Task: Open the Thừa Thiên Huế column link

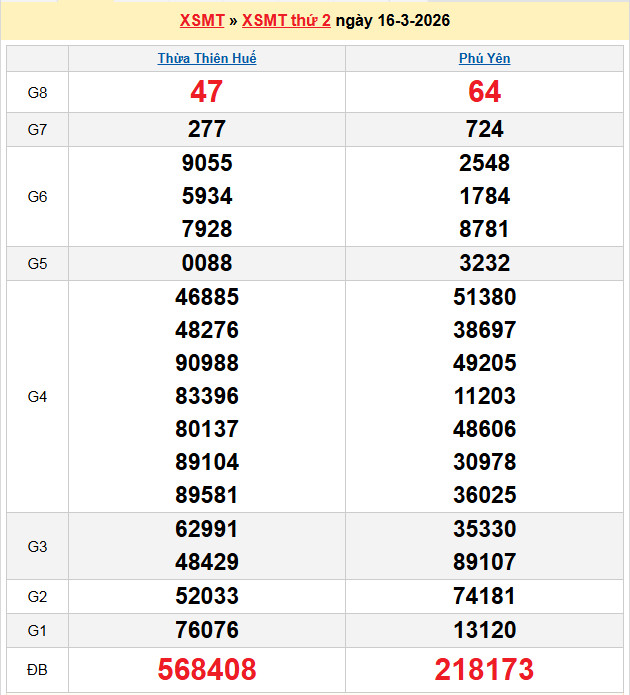Action: [207, 59]
